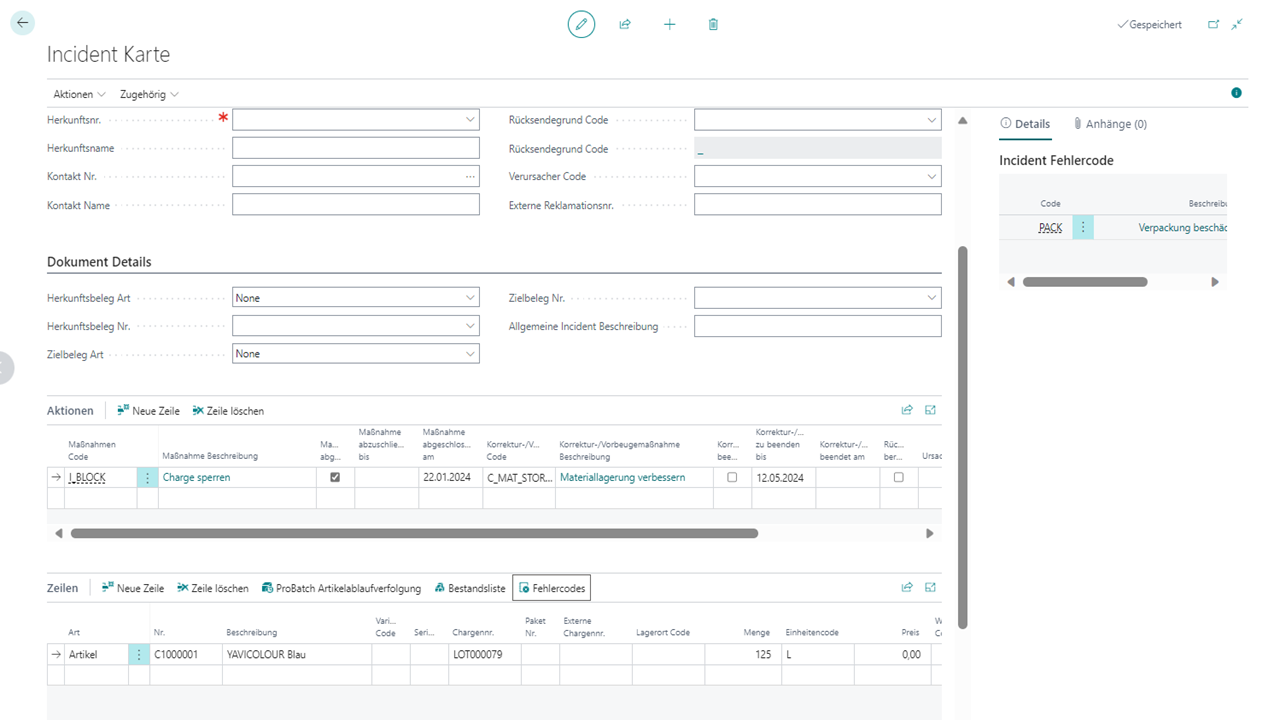Switch to edit mode with pencil icon
The width and height of the screenshot is (1280, 720).
[581, 24]
